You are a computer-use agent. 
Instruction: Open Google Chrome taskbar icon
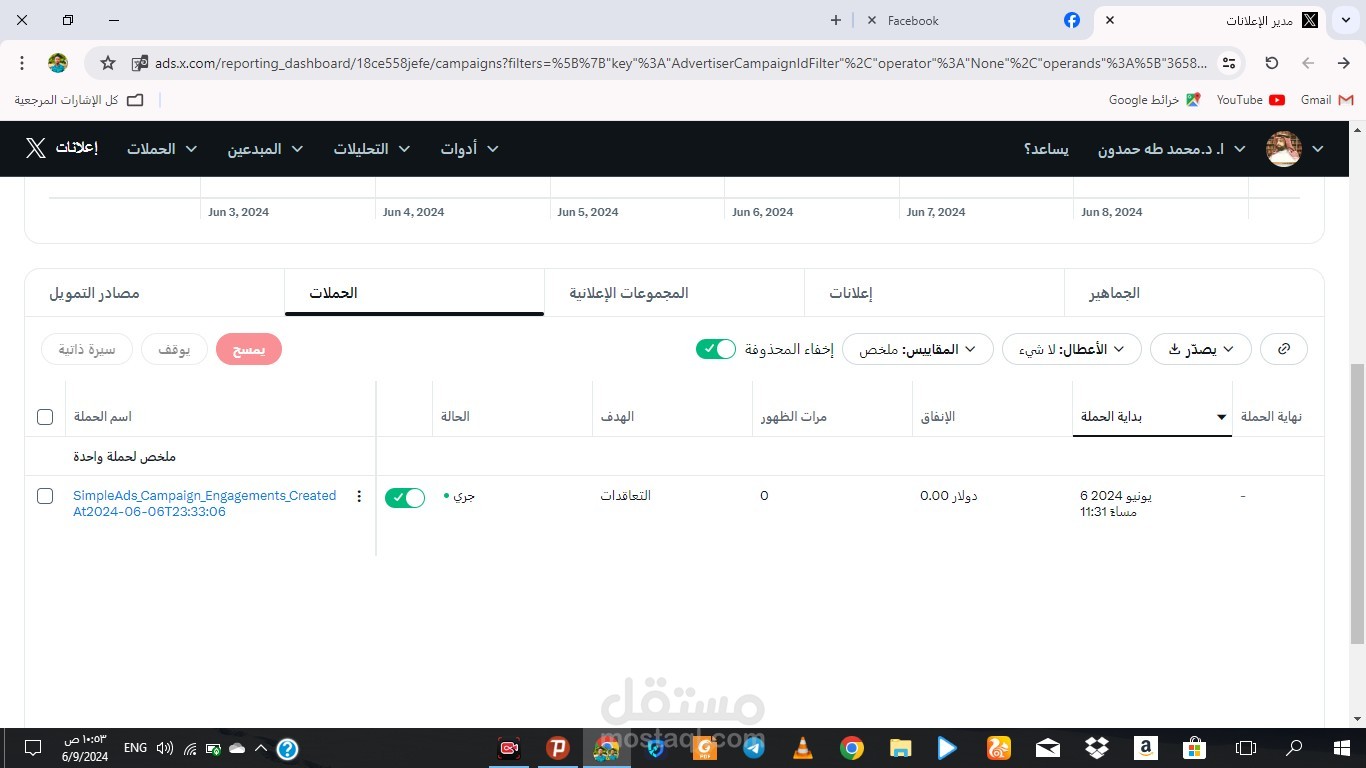point(852,748)
